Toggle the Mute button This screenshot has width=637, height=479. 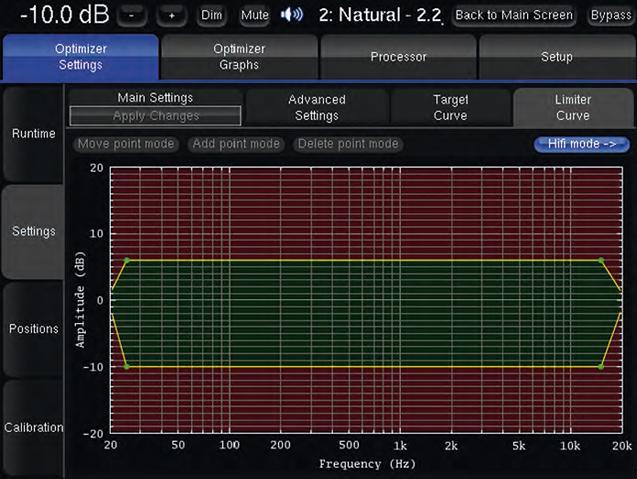(x=255, y=16)
